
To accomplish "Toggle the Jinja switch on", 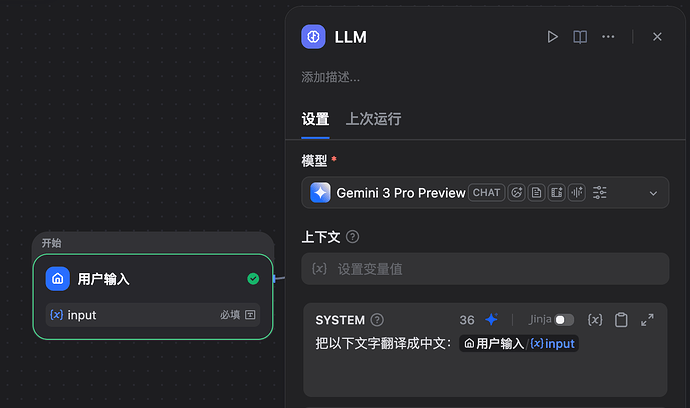I will (x=564, y=320).
